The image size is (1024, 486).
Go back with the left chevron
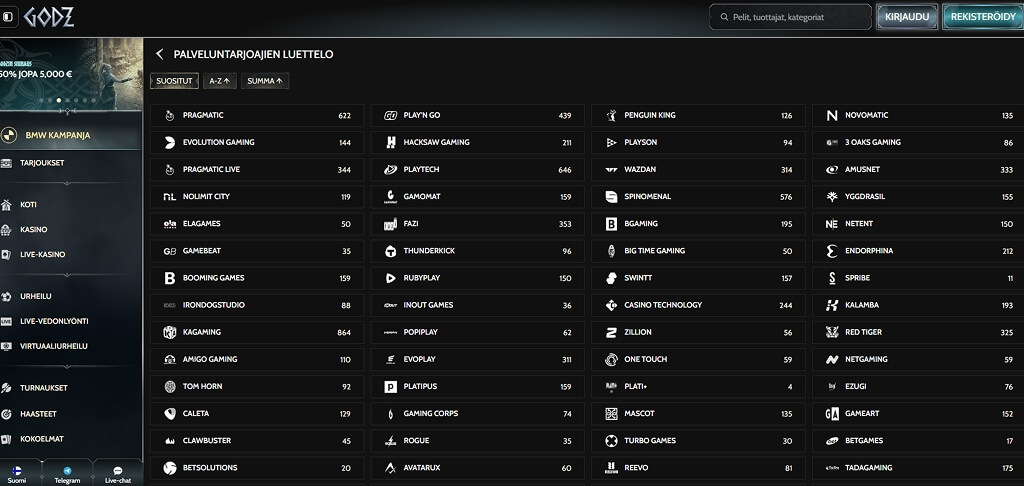[159, 54]
